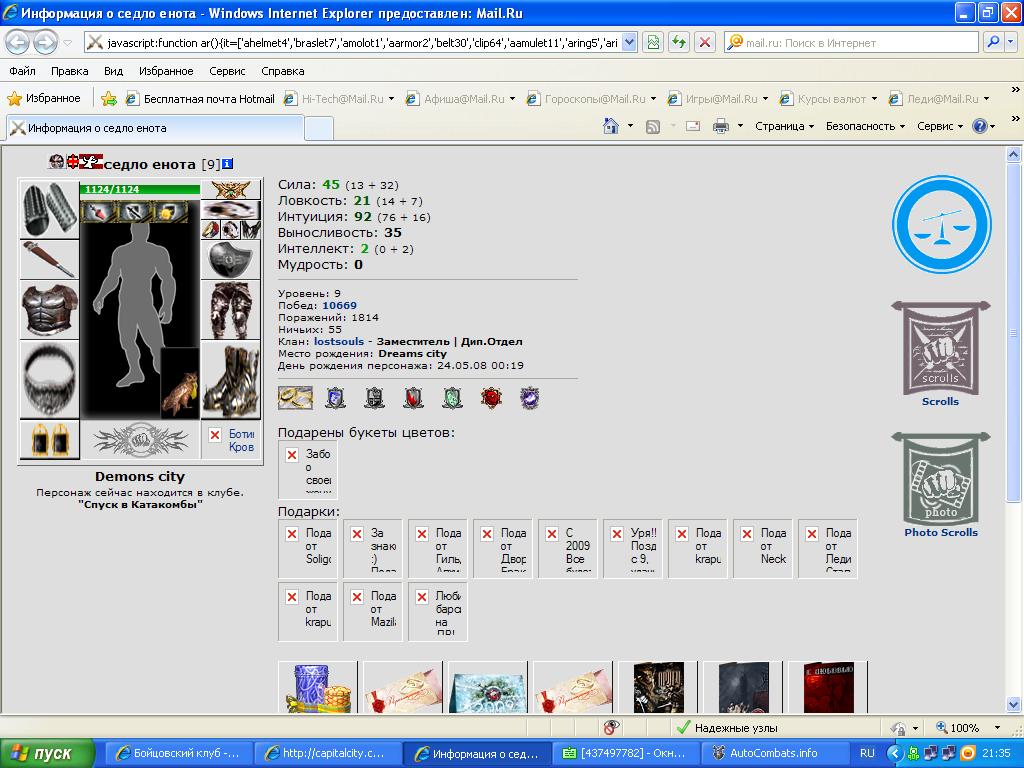Click the favorites add star icon
This screenshot has width=1024, height=768.
point(109,99)
